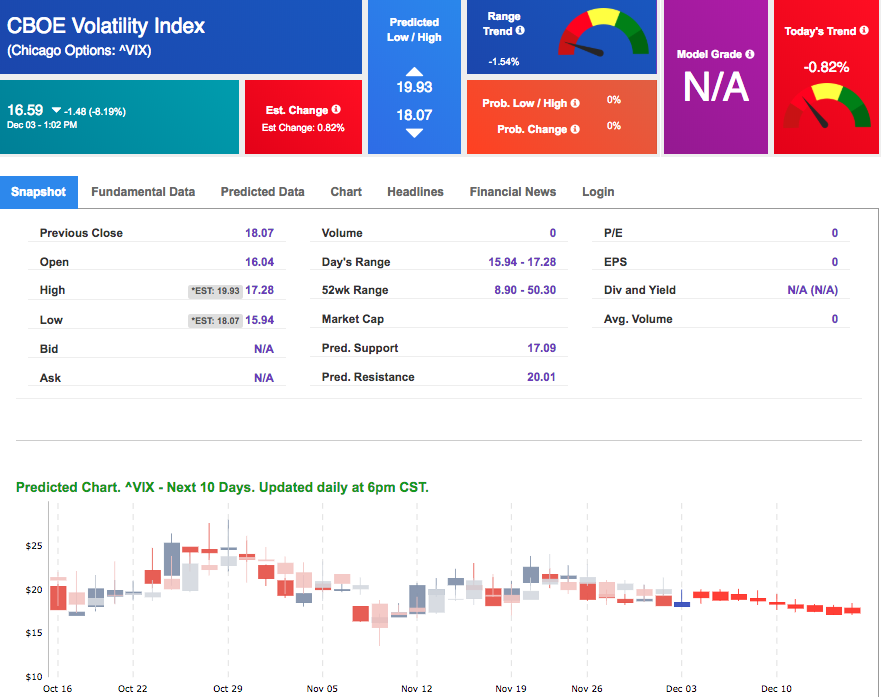881x697 pixels.
Task: Click the Open value 16.04
Action: coord(260,262)
